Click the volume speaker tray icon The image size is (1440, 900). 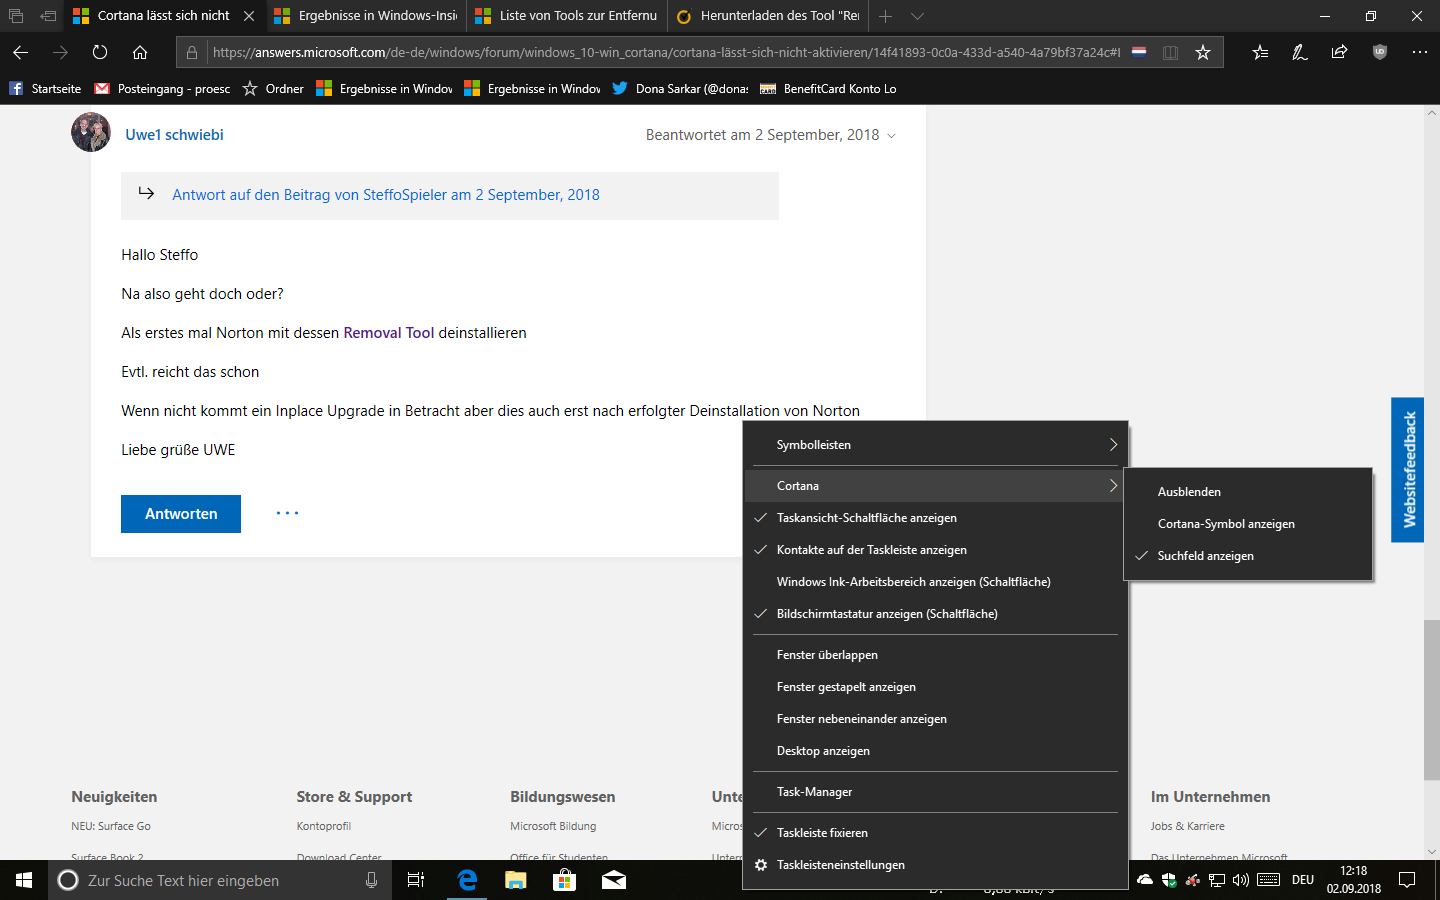click(x=1241, y=880)
